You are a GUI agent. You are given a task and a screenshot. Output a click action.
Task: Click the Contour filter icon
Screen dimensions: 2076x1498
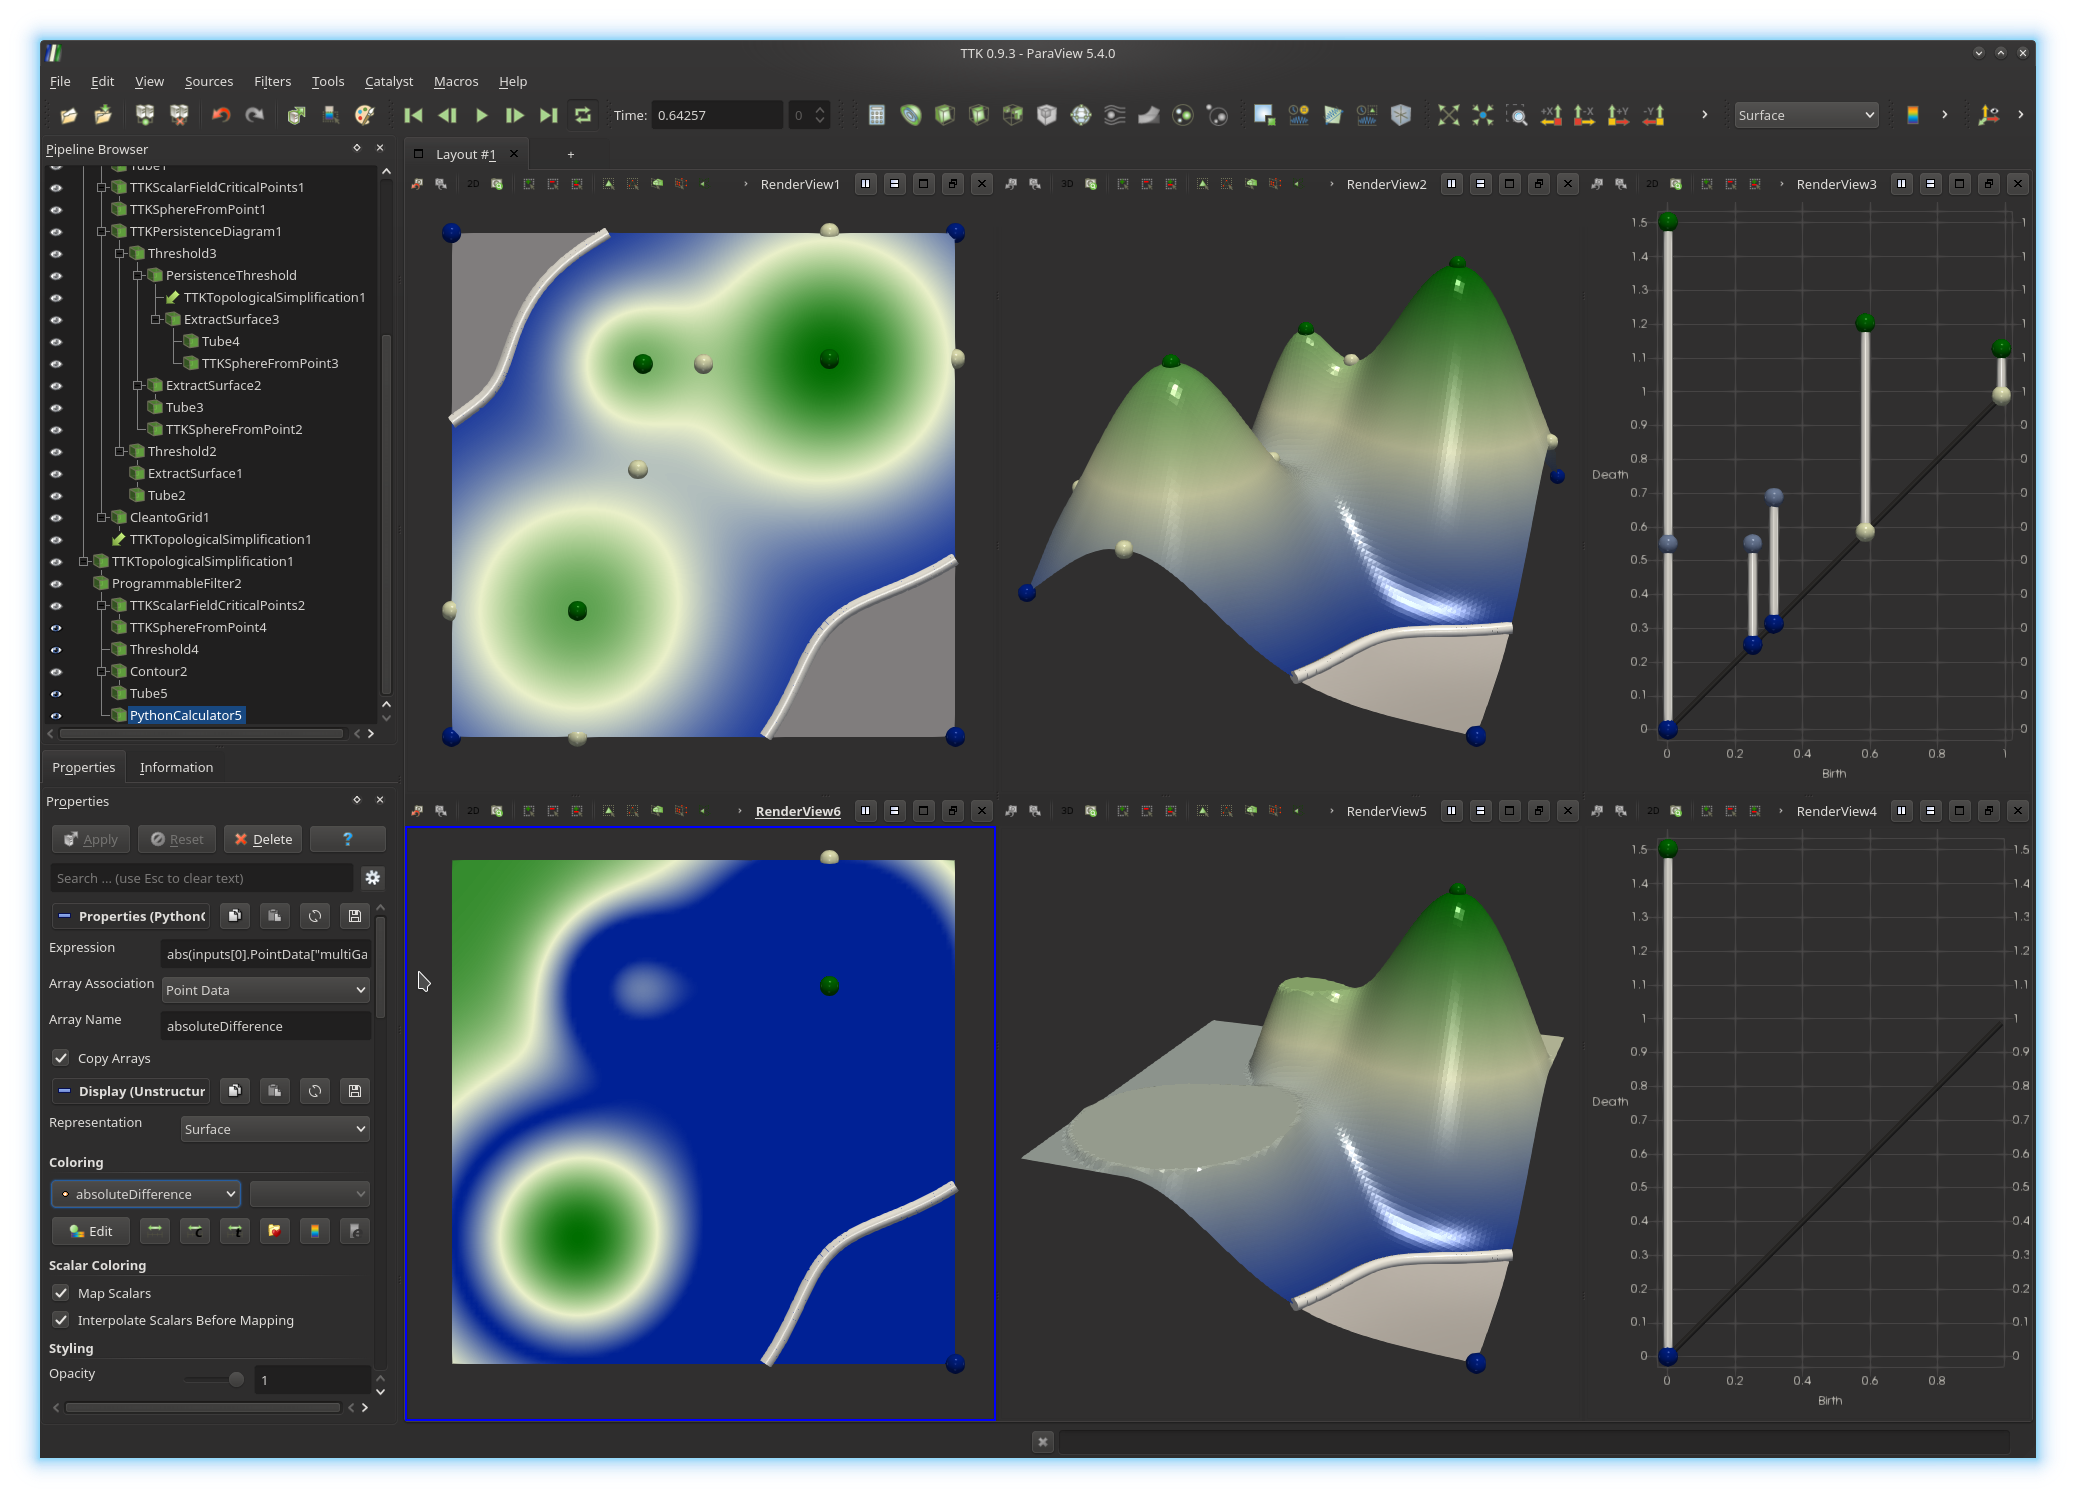coord(910,115)
